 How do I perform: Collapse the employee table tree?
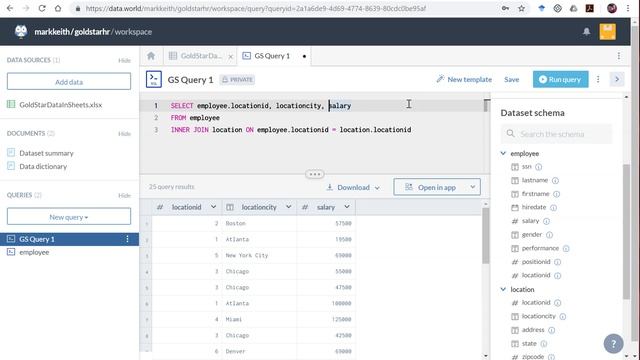tap(503, 153)
